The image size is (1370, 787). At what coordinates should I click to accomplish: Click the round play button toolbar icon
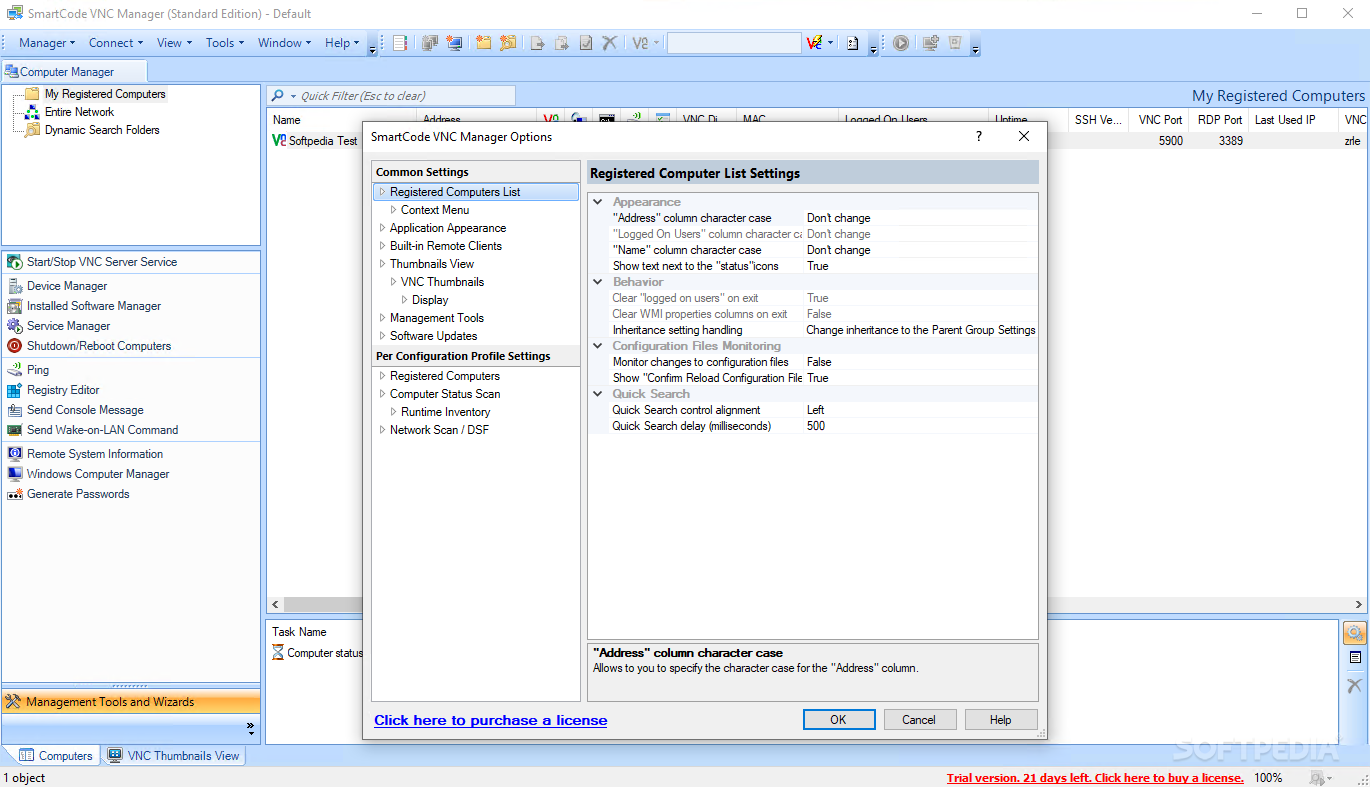pos(901,43)
